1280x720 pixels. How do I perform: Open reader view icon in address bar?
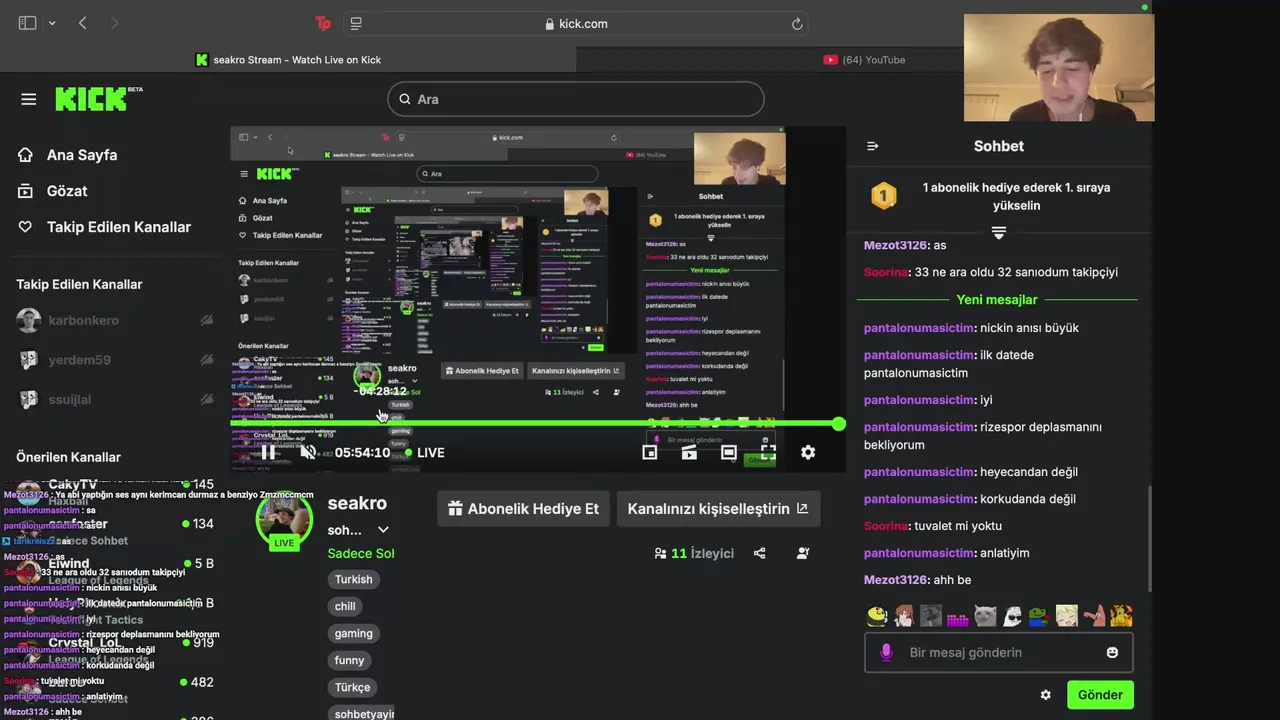[356, 23]
